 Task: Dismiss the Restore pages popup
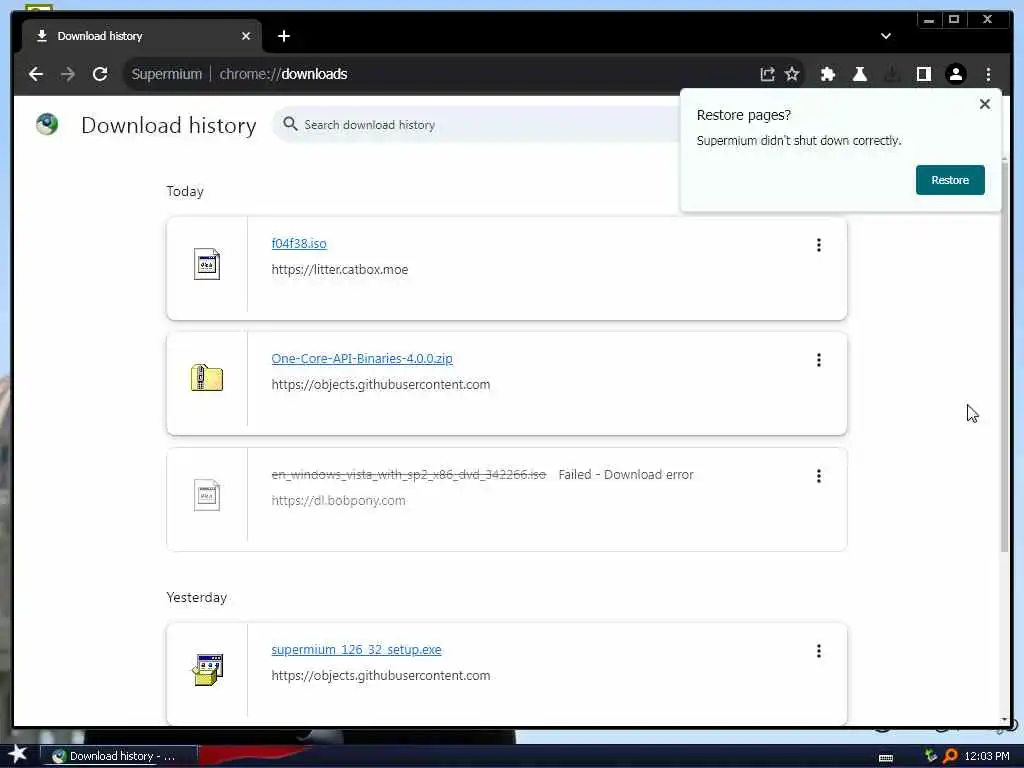985,104
